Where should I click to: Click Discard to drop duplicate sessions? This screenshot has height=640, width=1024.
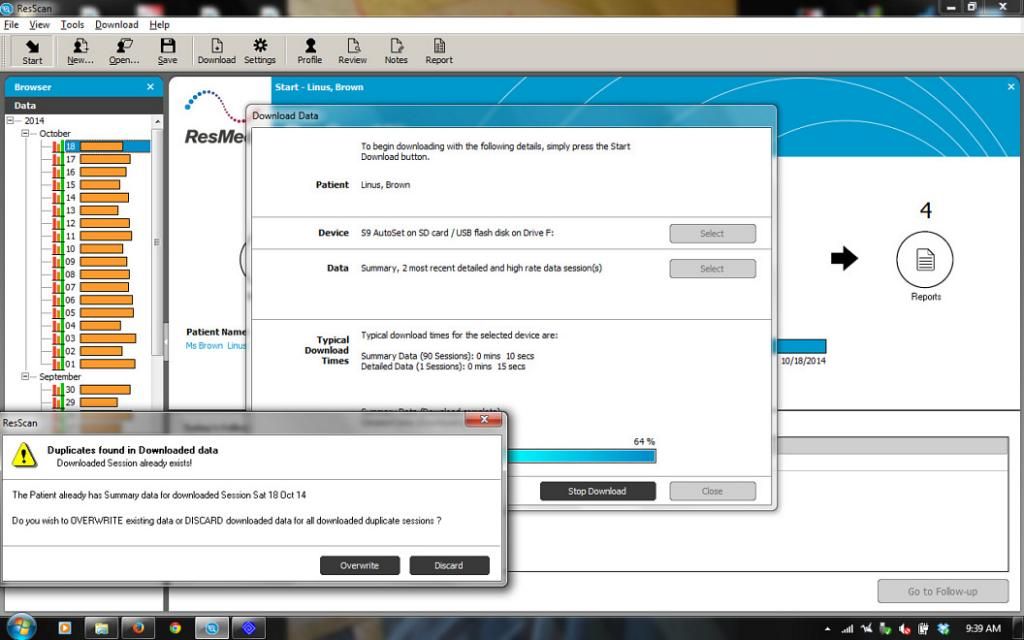(x=449, y=566)
